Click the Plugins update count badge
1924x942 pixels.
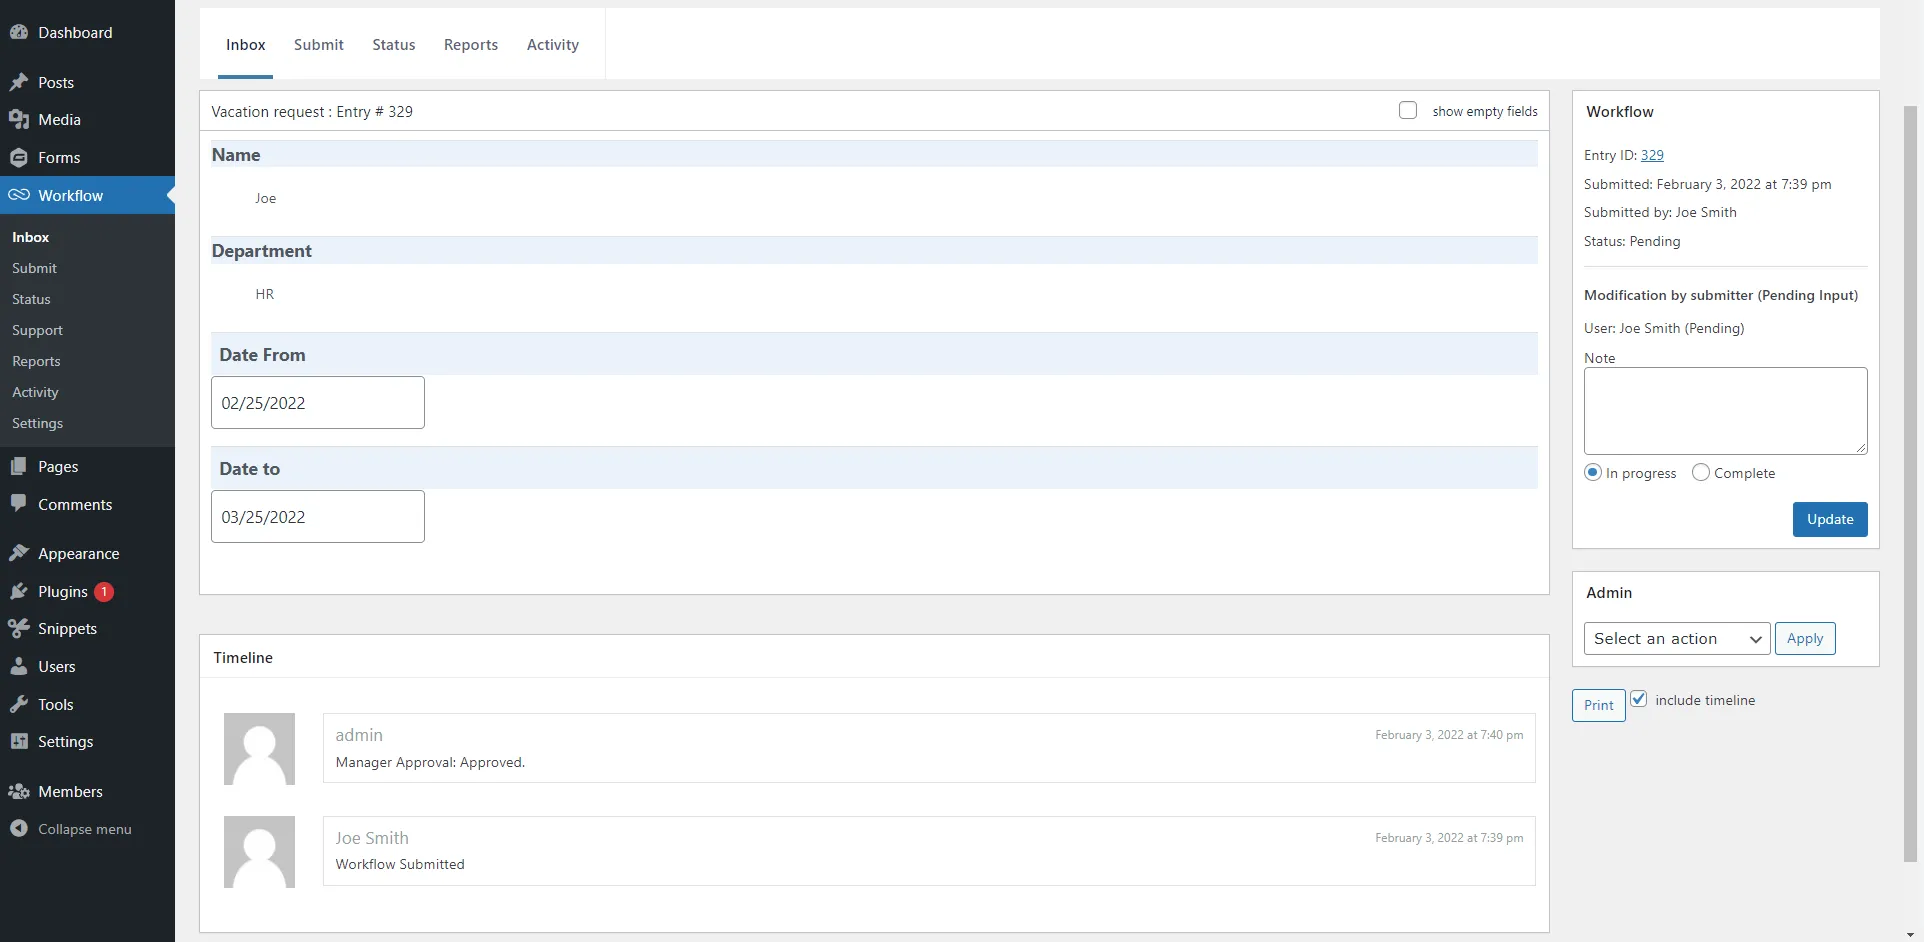pos(104,592)
